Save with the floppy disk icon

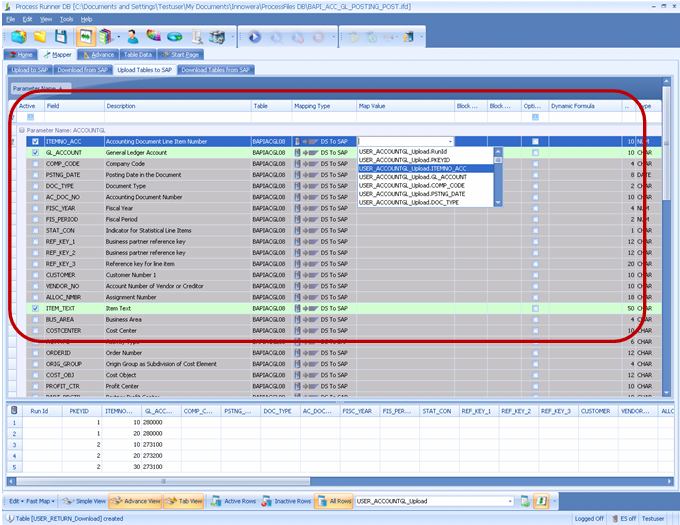point(61,37)
